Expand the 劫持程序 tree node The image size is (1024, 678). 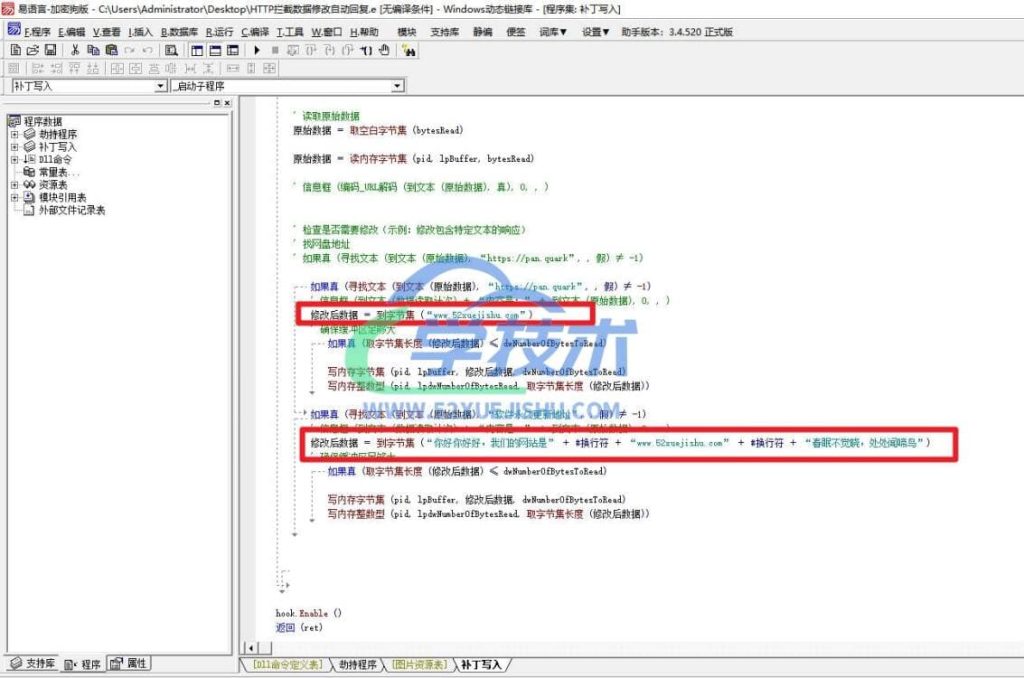[x=15, y=134]
